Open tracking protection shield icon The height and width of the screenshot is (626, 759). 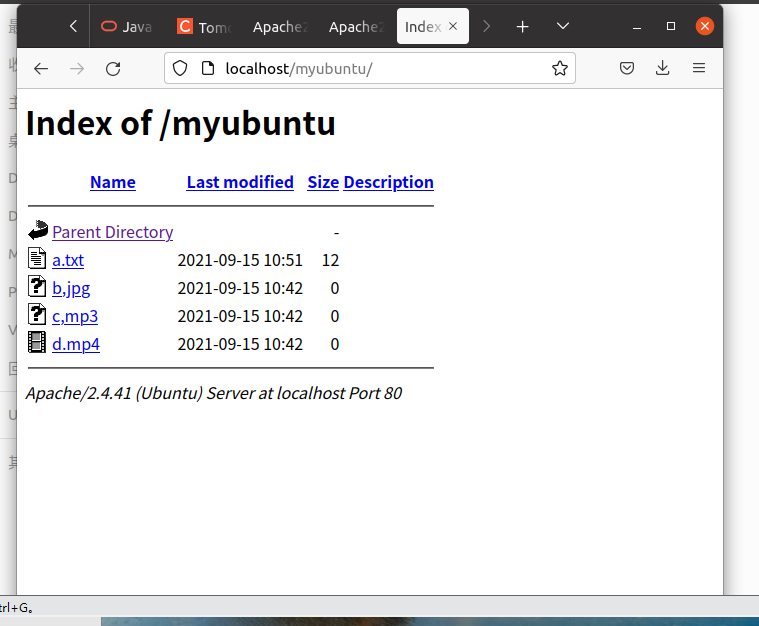(x=180, y=68)
